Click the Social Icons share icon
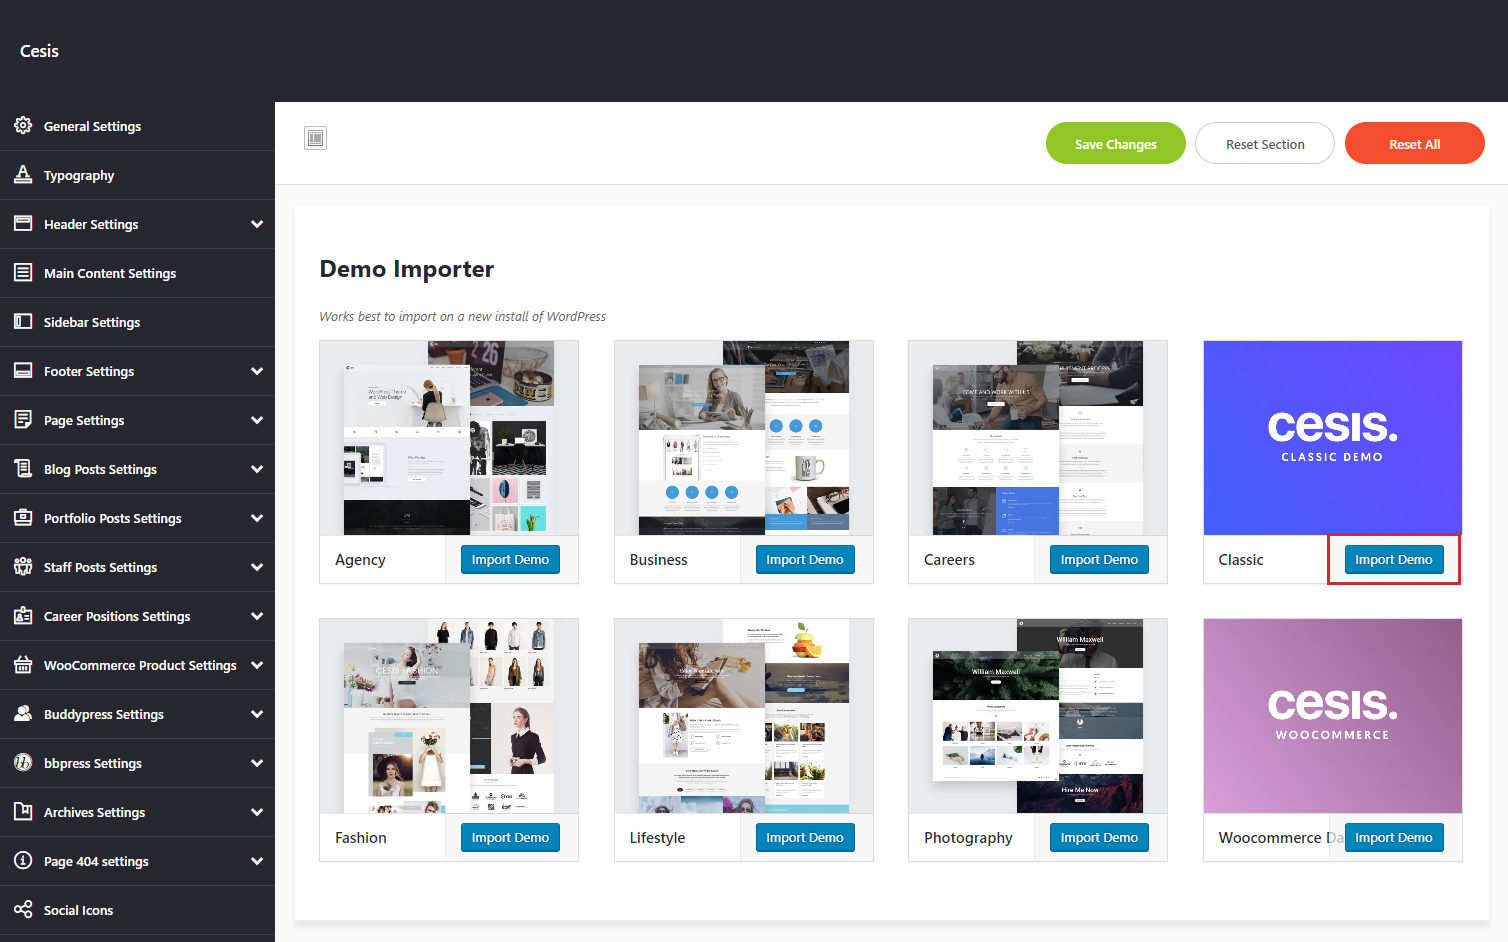 [23, 910]
